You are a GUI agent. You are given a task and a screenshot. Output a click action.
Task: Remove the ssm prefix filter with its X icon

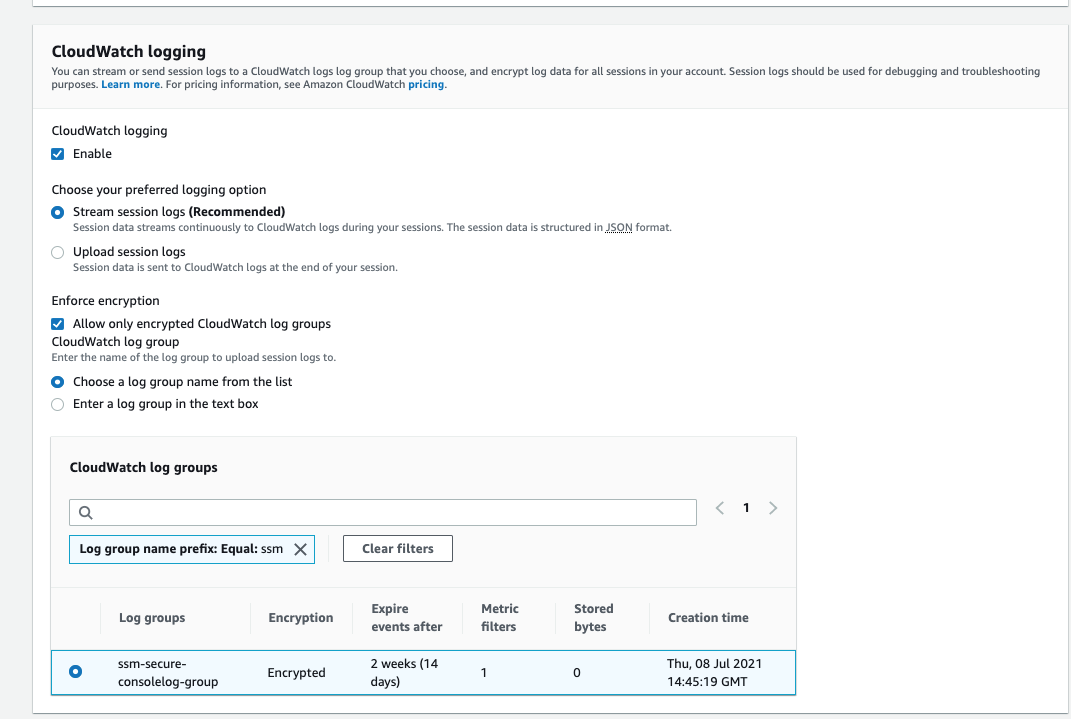(x=300, y=548)
